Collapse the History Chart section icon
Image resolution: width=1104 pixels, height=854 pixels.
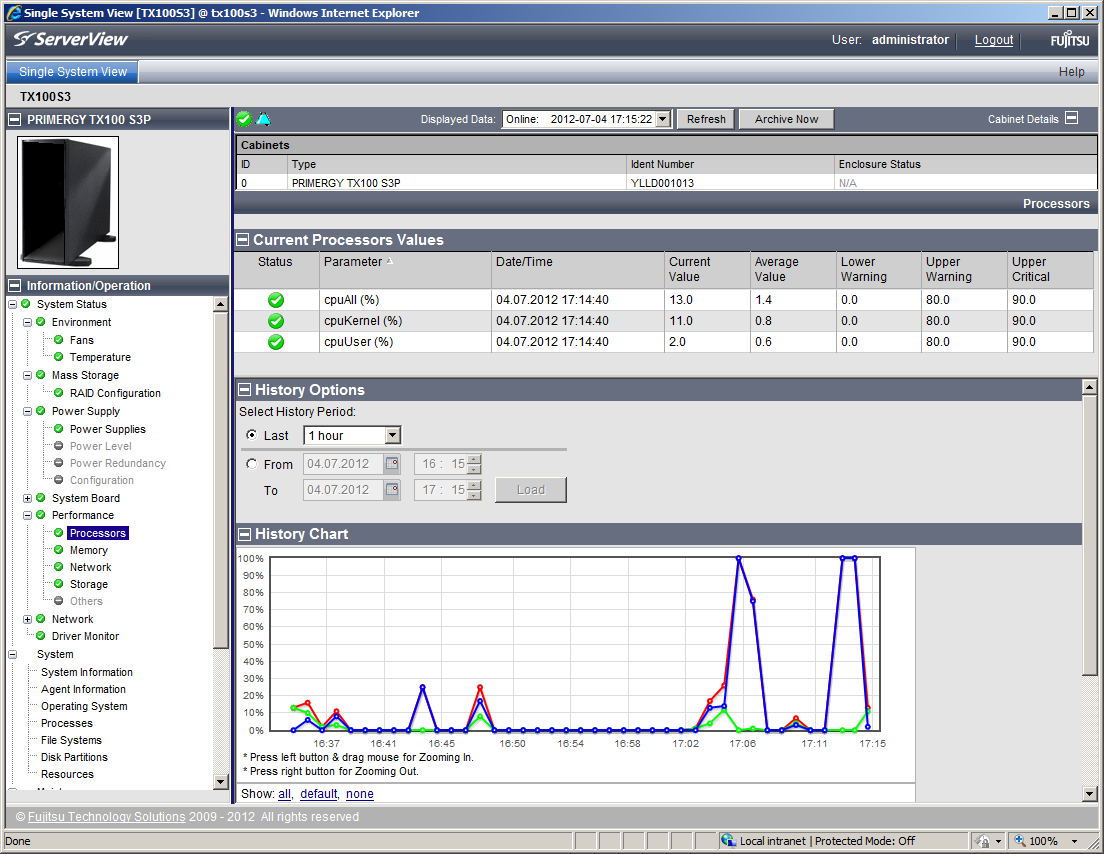click(x=243, y=534)
